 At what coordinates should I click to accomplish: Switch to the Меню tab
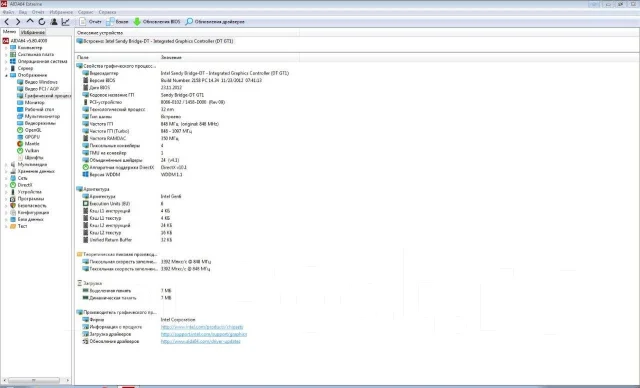[x=9, y=32]
